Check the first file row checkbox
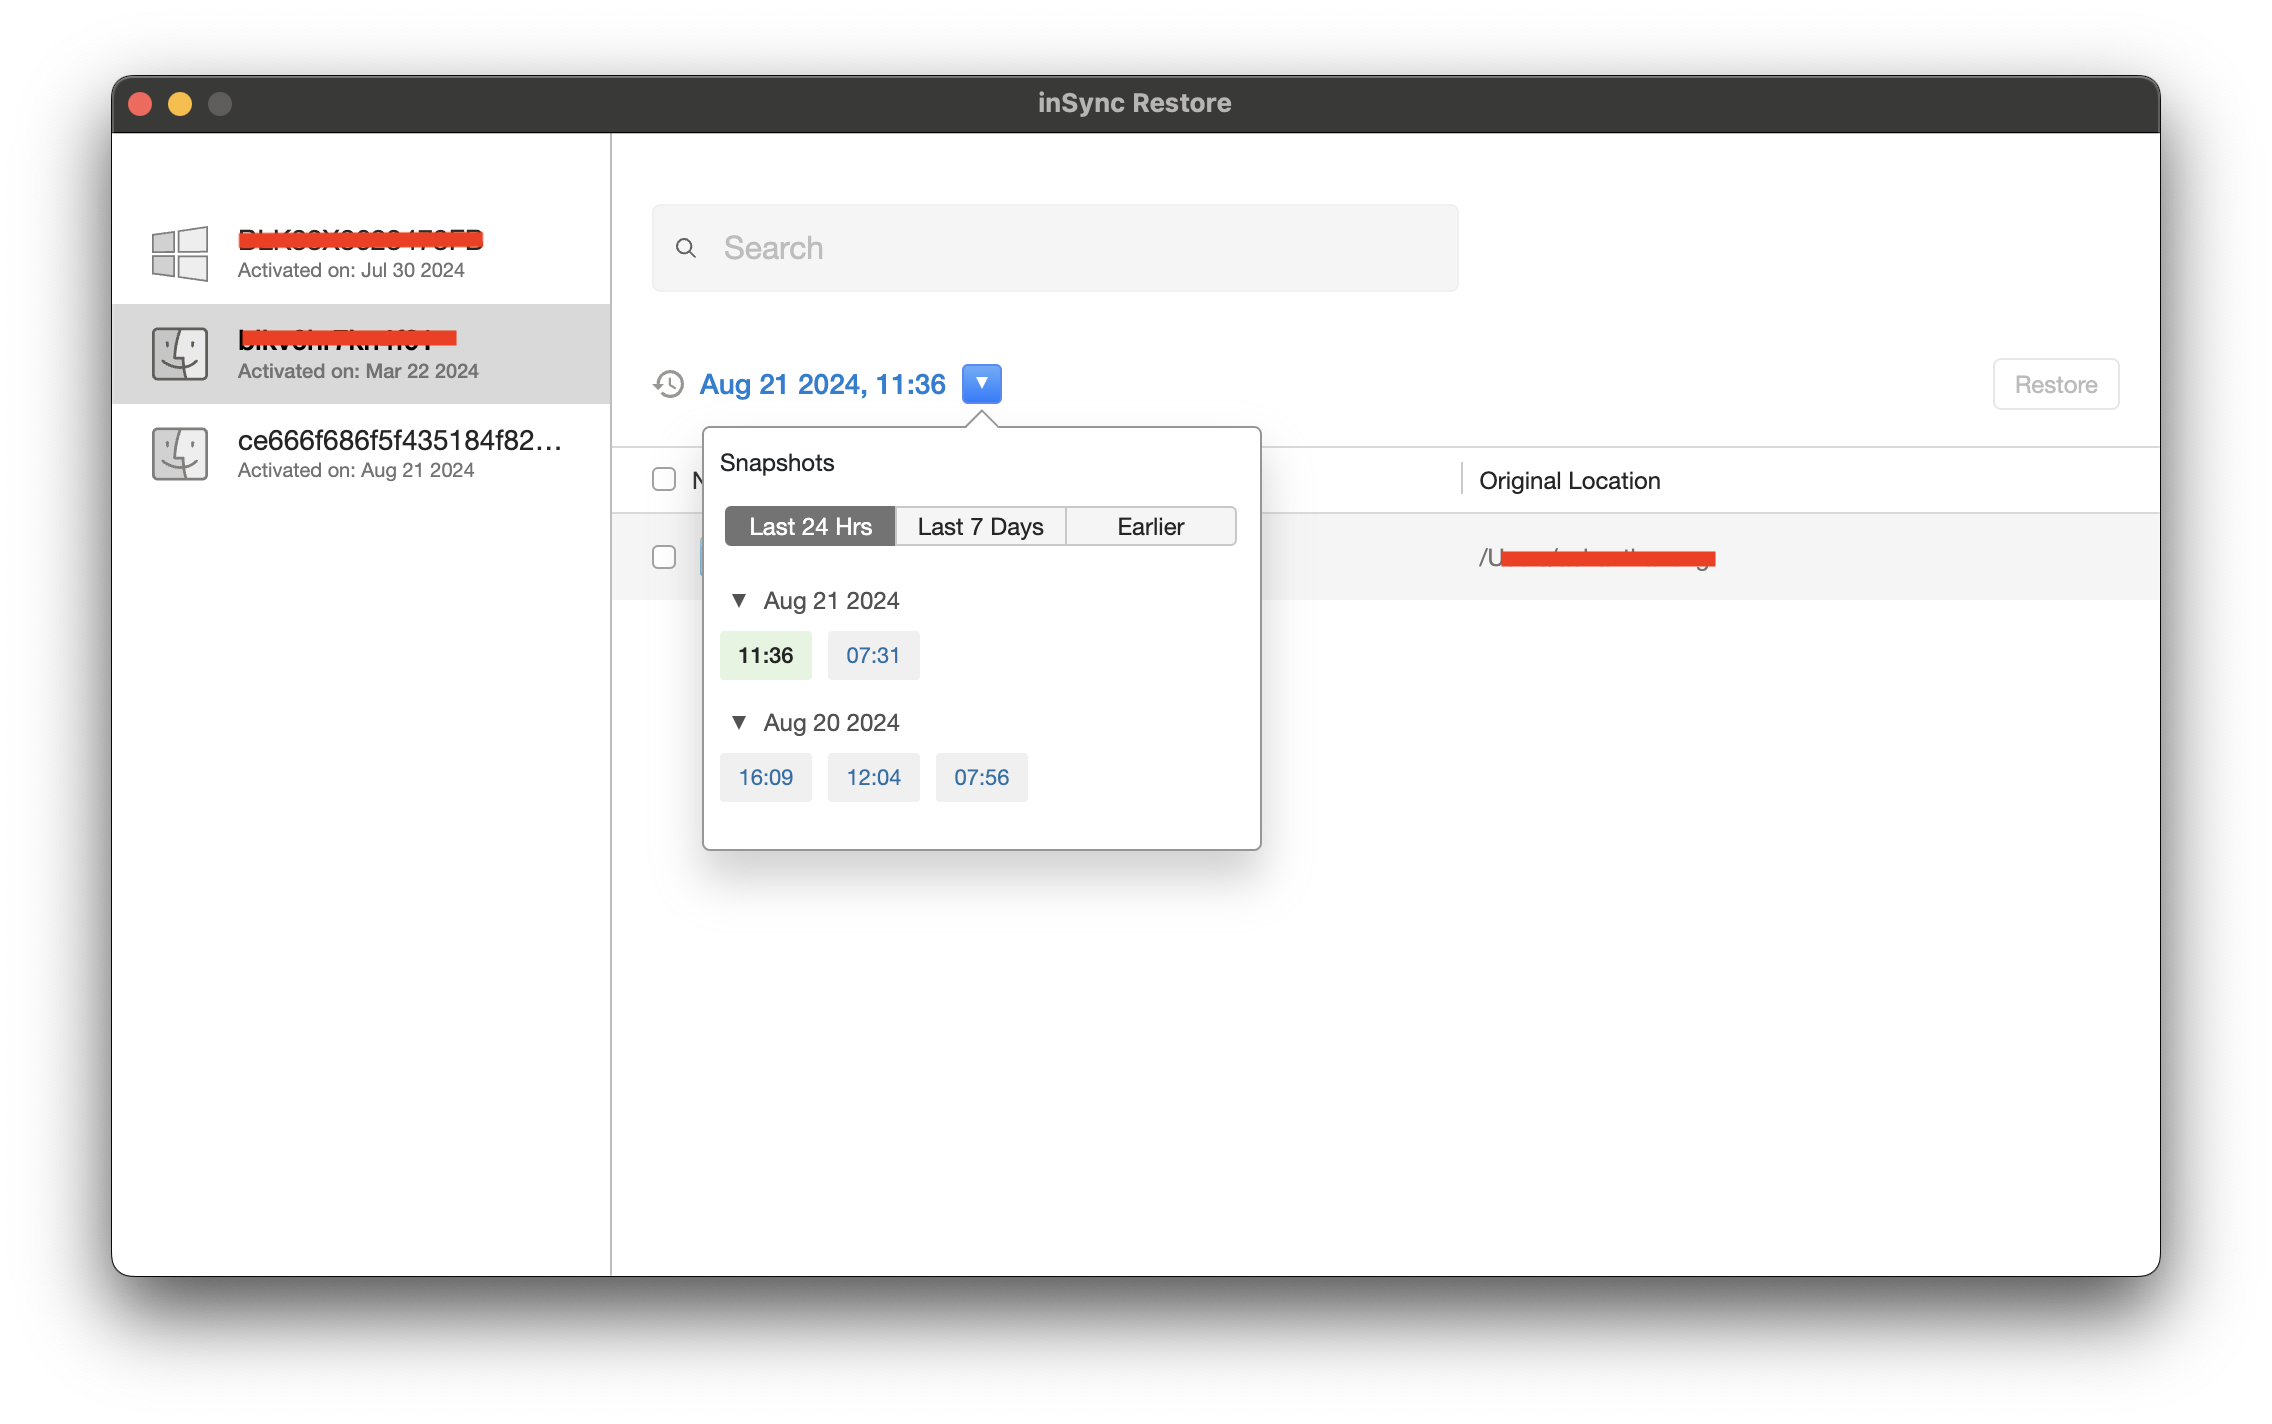 coord(664,557)
